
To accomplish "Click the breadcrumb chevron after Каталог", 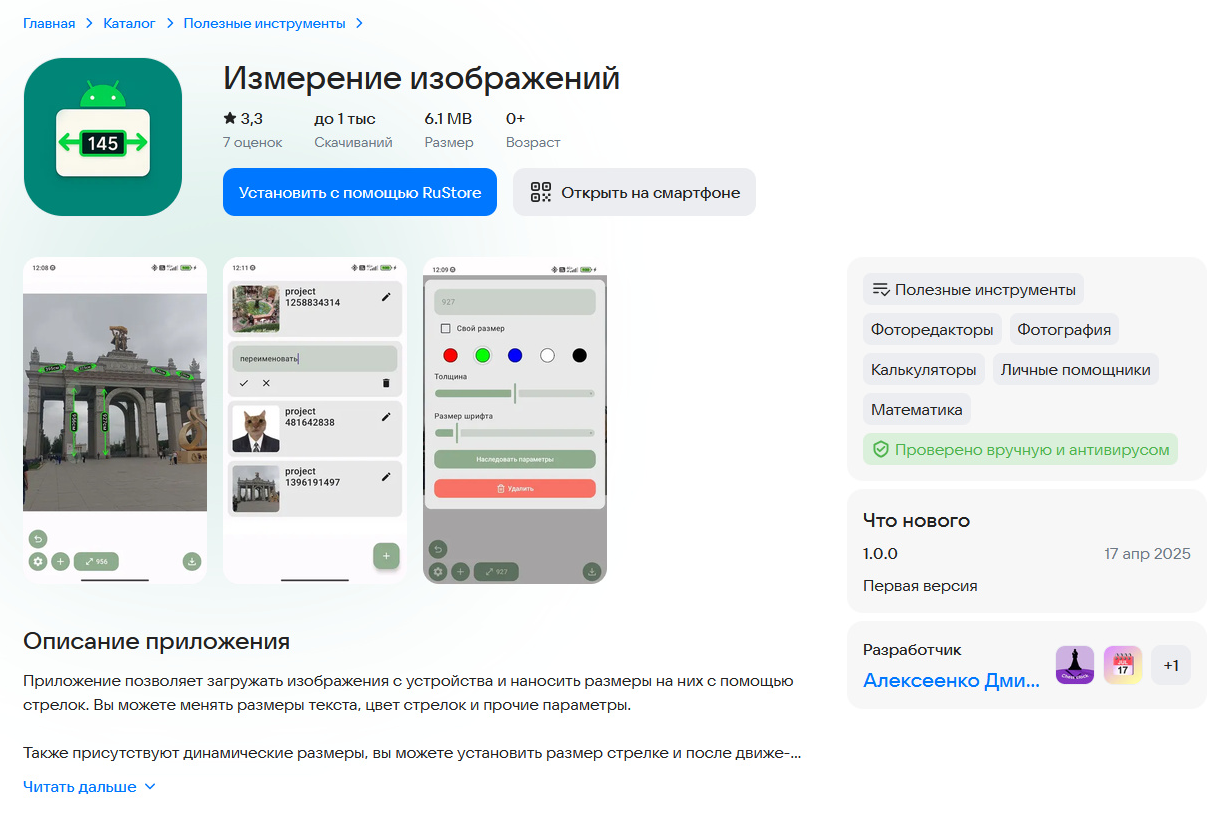I will point(169,23).
